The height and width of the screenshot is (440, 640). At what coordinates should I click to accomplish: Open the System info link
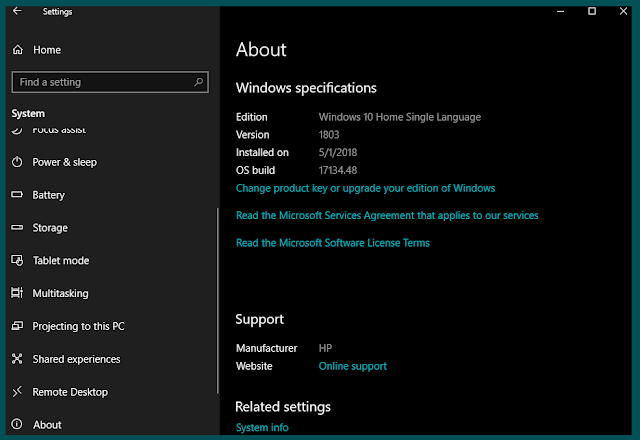(x=262, y=427)
